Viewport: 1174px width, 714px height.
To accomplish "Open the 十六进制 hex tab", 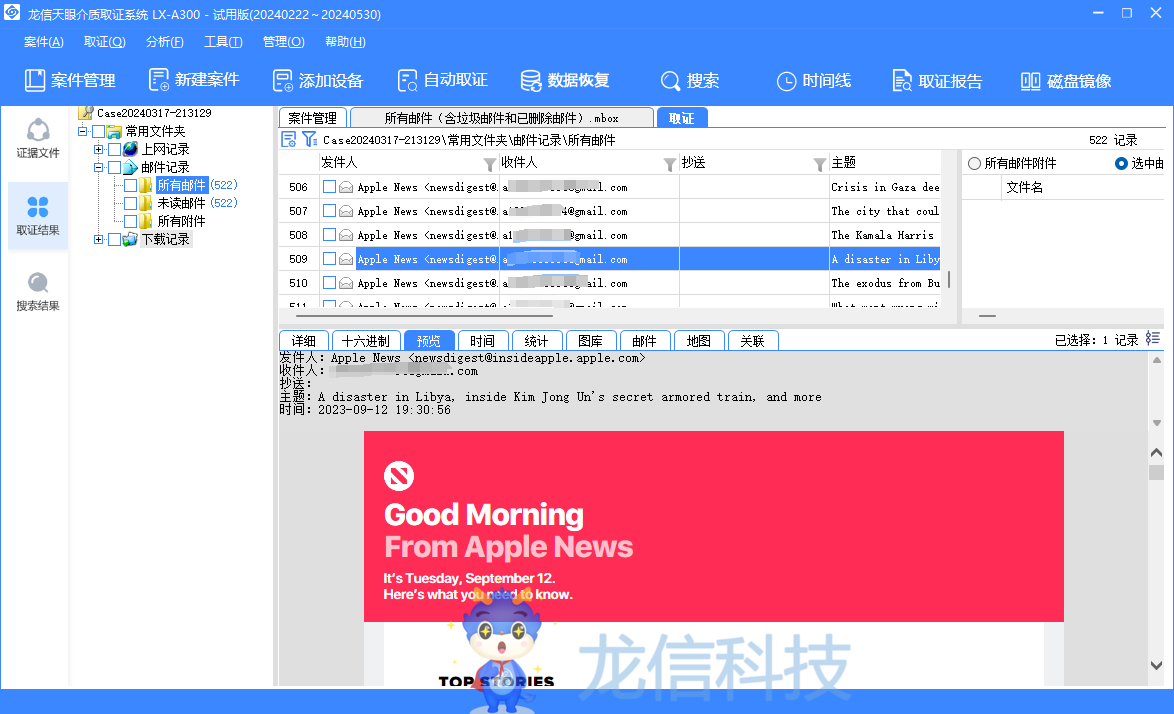I will pos(365,341).
